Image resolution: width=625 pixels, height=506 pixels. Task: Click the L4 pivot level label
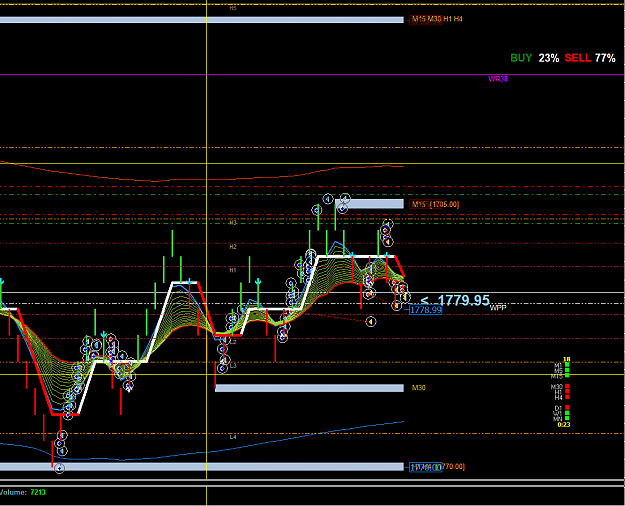tap(233, 437)
